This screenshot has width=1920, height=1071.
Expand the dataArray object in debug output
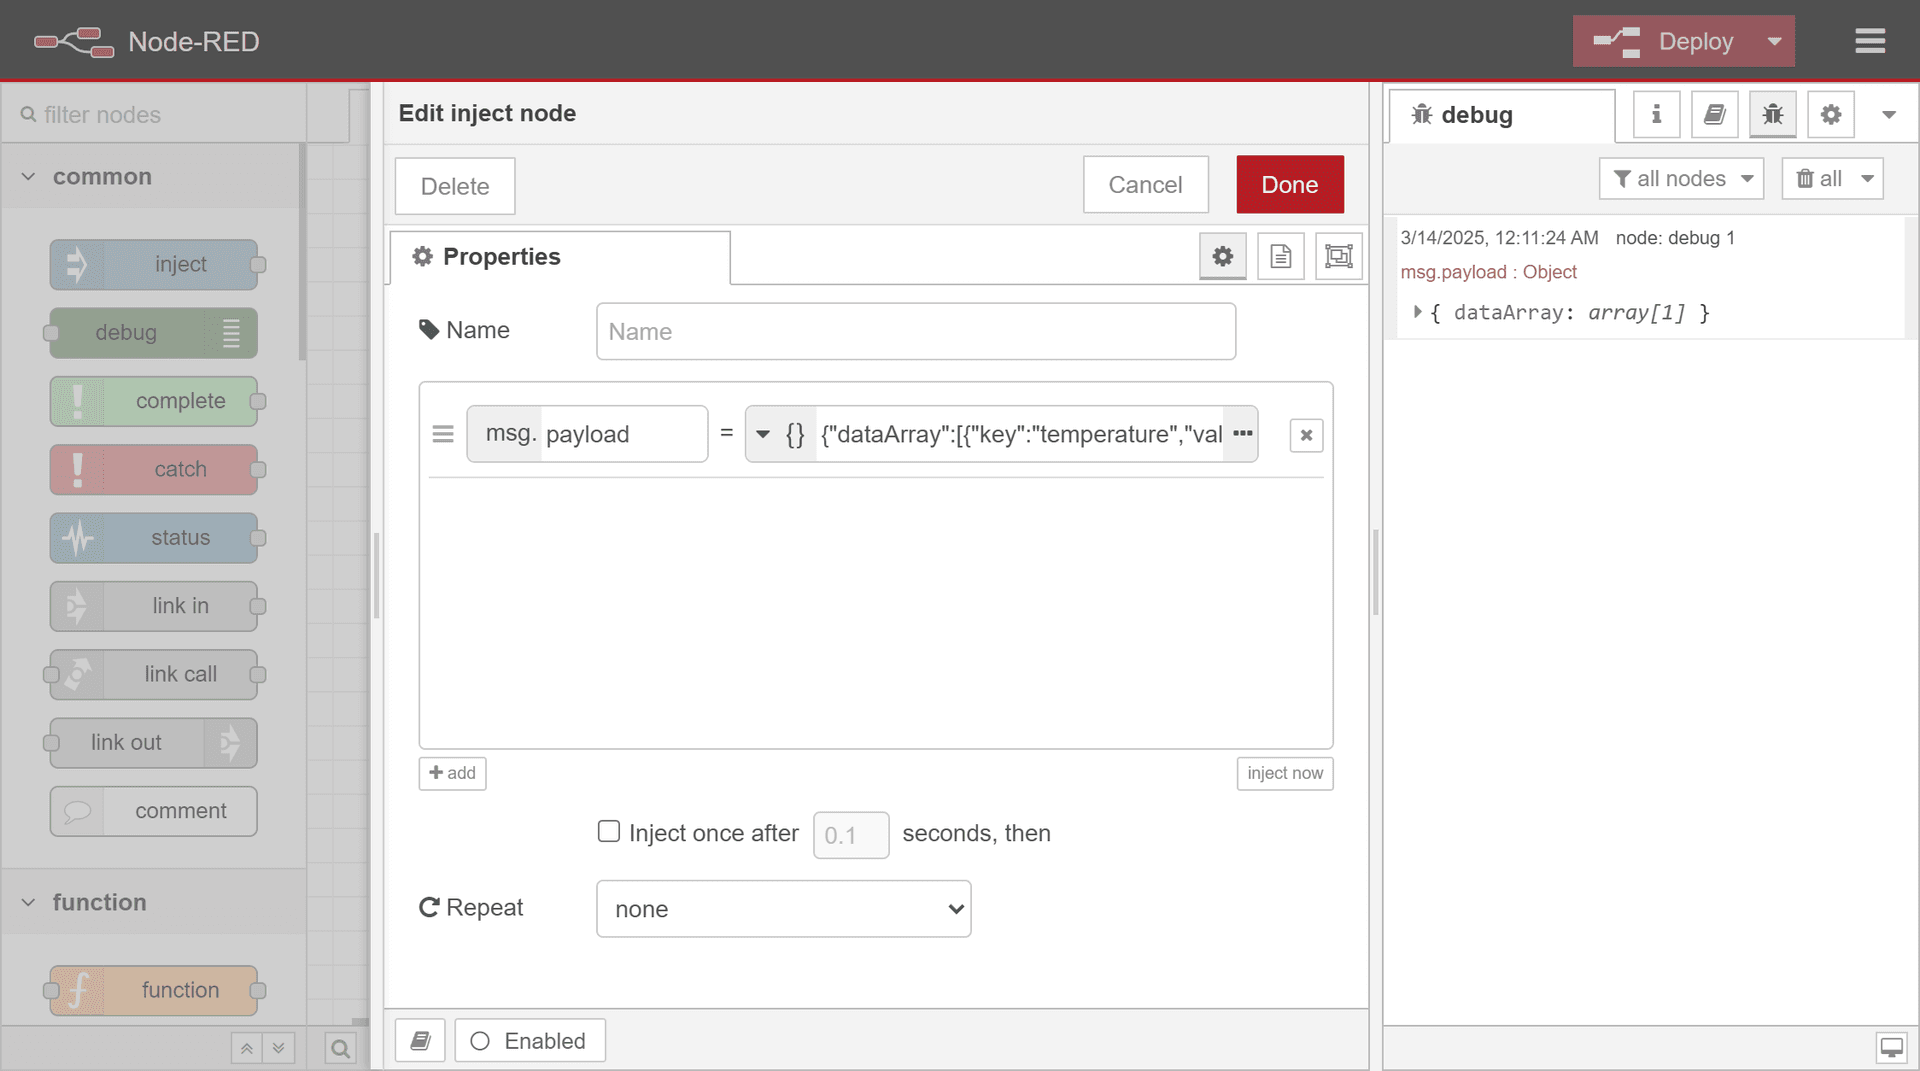coord(1418,312)
